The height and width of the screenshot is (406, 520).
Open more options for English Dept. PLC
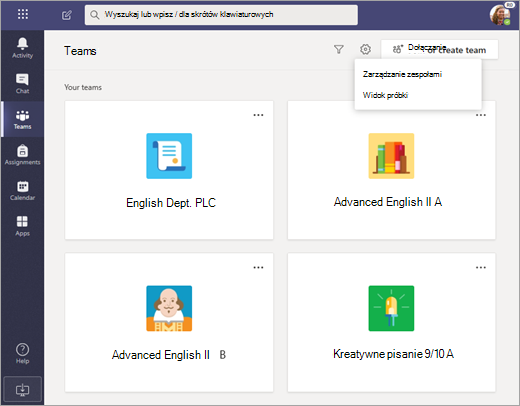[258, 115]
